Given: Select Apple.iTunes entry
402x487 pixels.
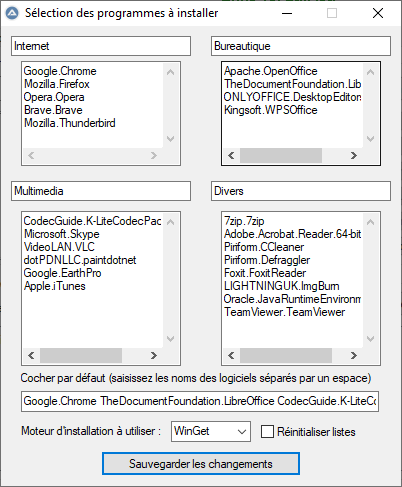Looking at the screenshot, I should 55,286.
